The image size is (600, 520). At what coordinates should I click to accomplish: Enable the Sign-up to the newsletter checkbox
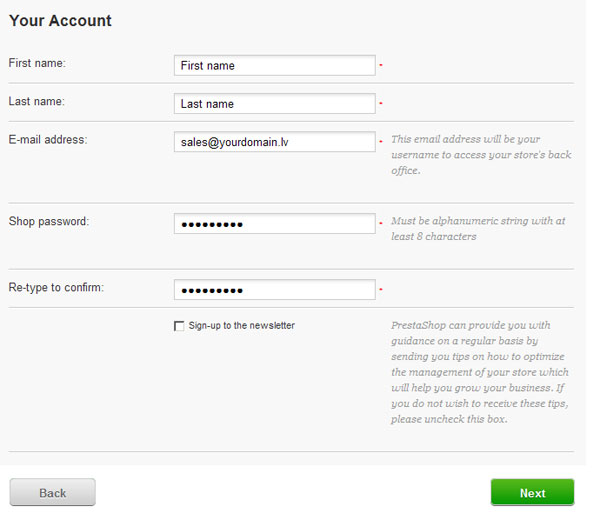tap(179, 326)
